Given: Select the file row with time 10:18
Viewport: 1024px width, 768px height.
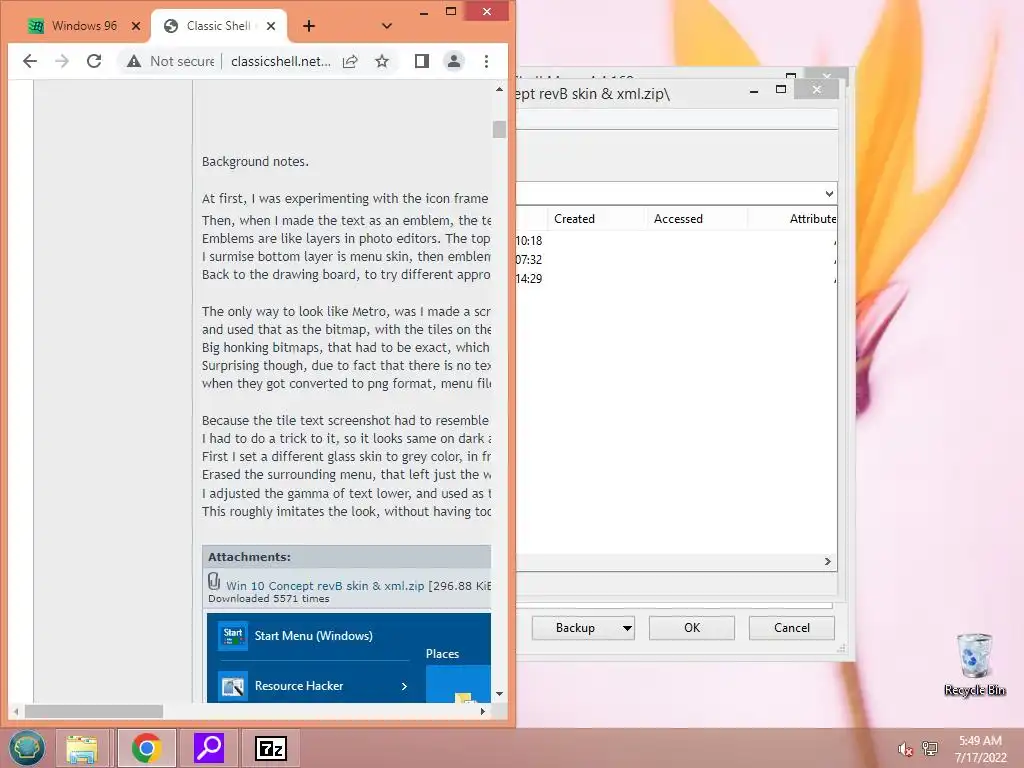Looking at the screenshot, I should coord(676,240).
